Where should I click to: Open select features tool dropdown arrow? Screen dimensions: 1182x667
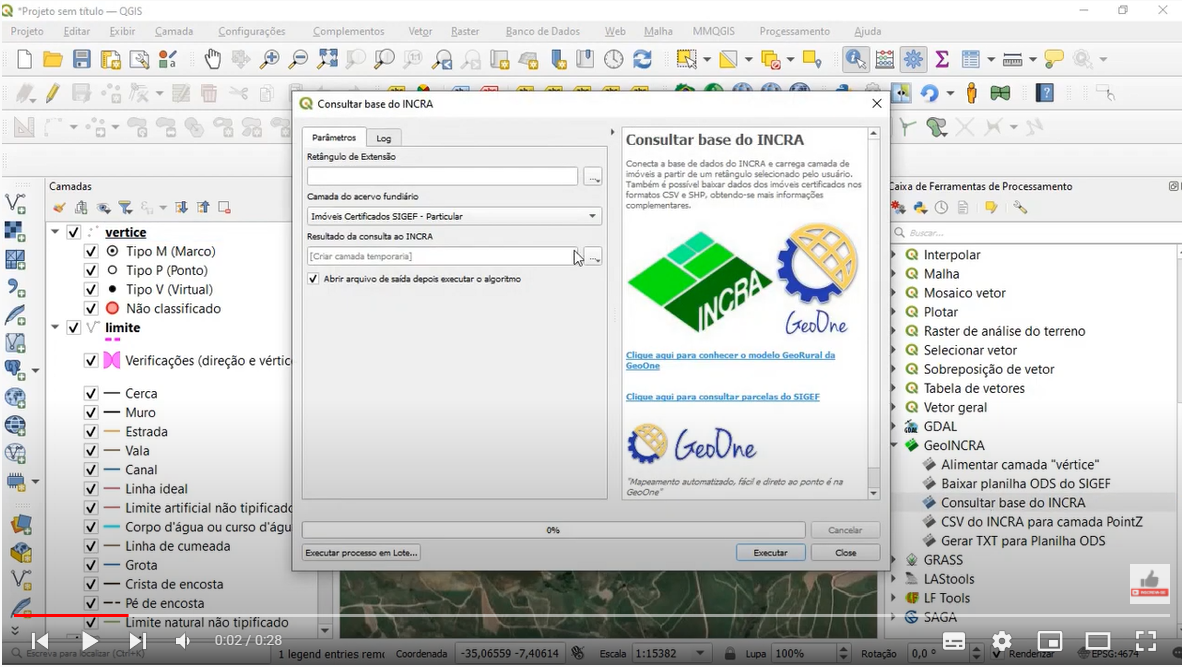(706, 59)
